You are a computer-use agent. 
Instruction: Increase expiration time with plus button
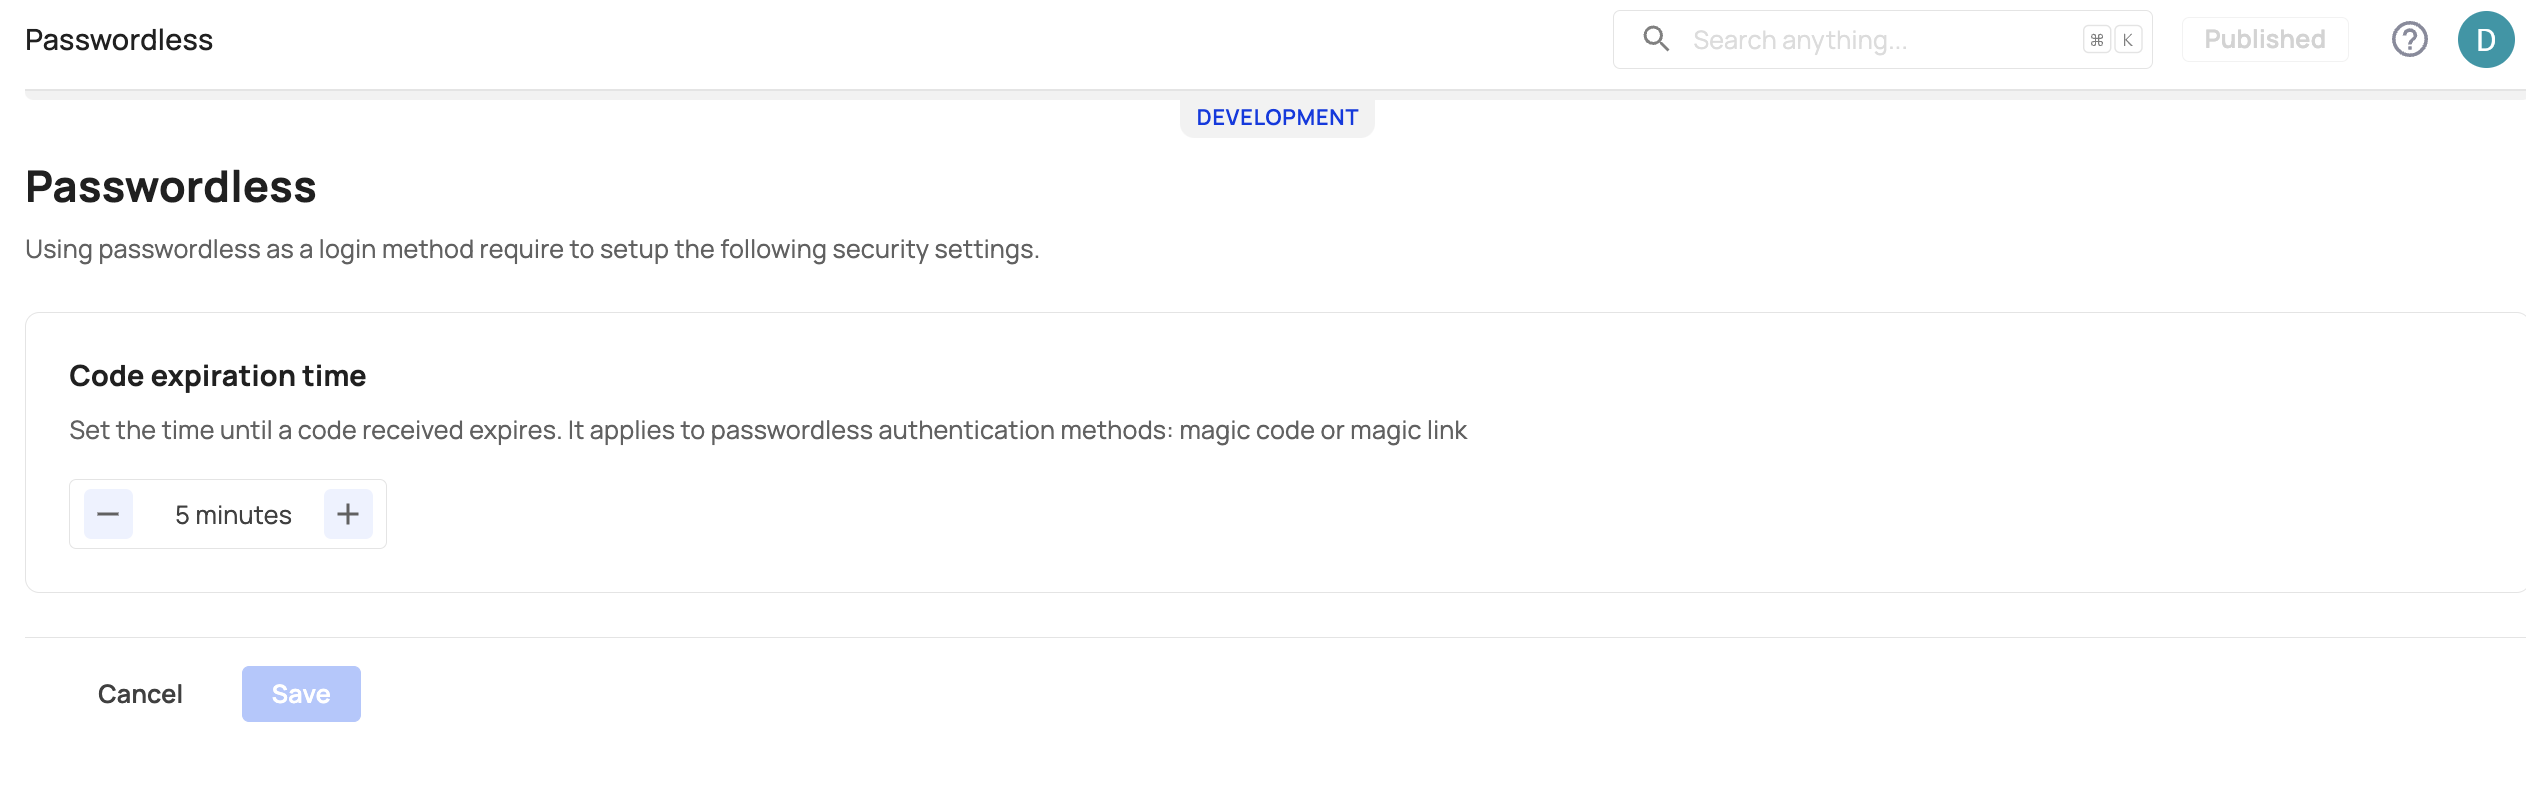[348, 514]
